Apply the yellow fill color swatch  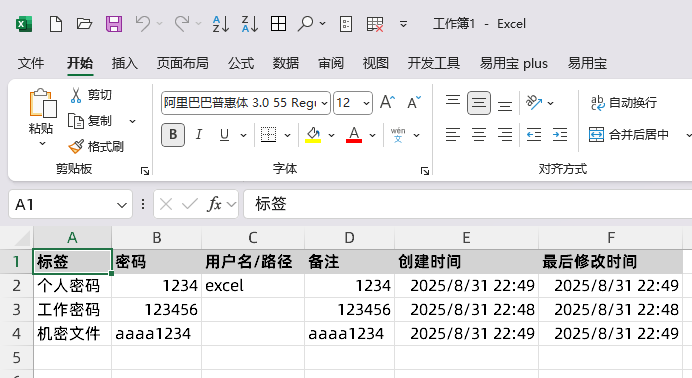coord(313,135)
